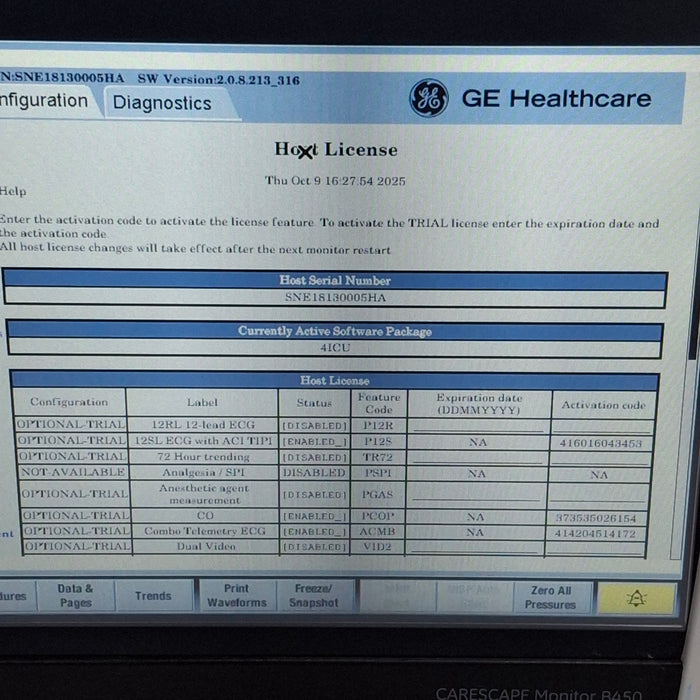
Task: Focus expiration date field for 72 Hour trending
Action: [477, 458]
